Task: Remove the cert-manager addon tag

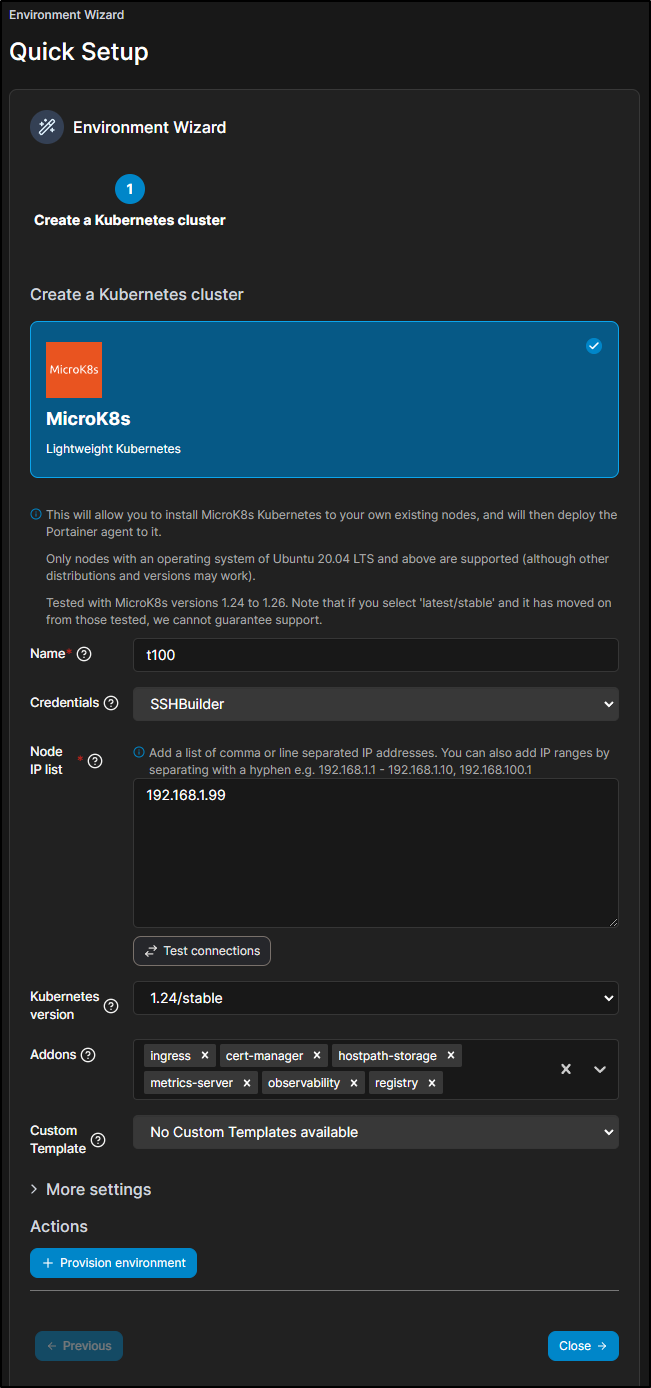Action: click(x=317, y=1055)
